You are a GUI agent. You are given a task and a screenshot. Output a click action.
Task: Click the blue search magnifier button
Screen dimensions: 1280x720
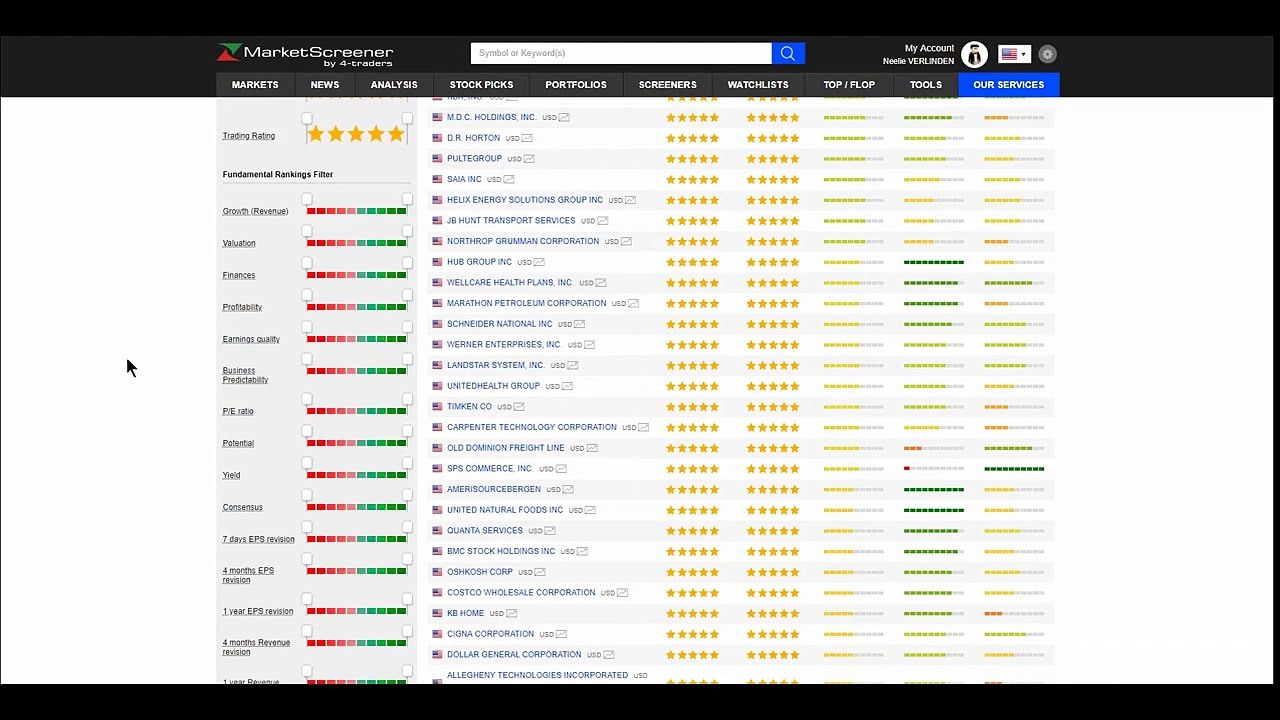pyautogui.click(x=788, y=53)
